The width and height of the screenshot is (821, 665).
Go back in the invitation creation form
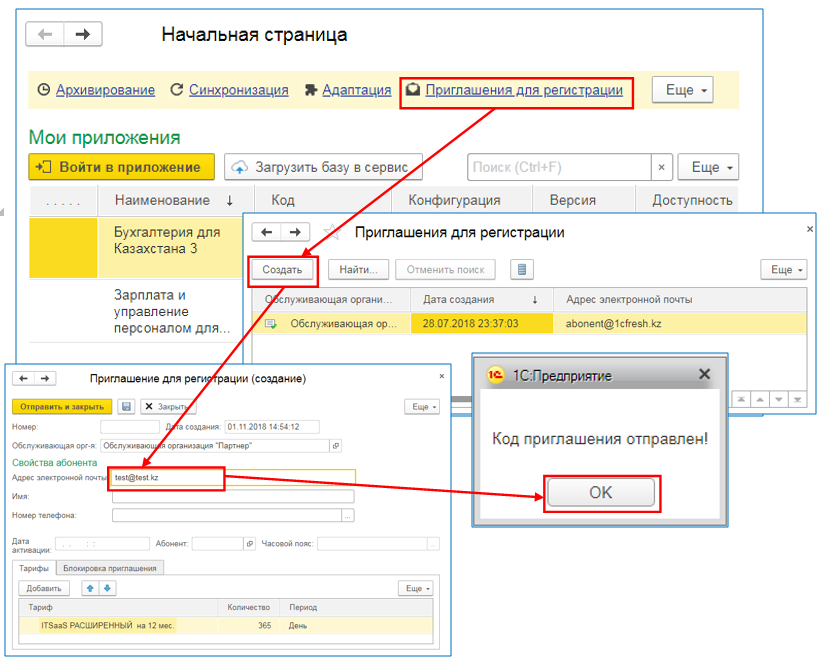[x=24, y=378]
